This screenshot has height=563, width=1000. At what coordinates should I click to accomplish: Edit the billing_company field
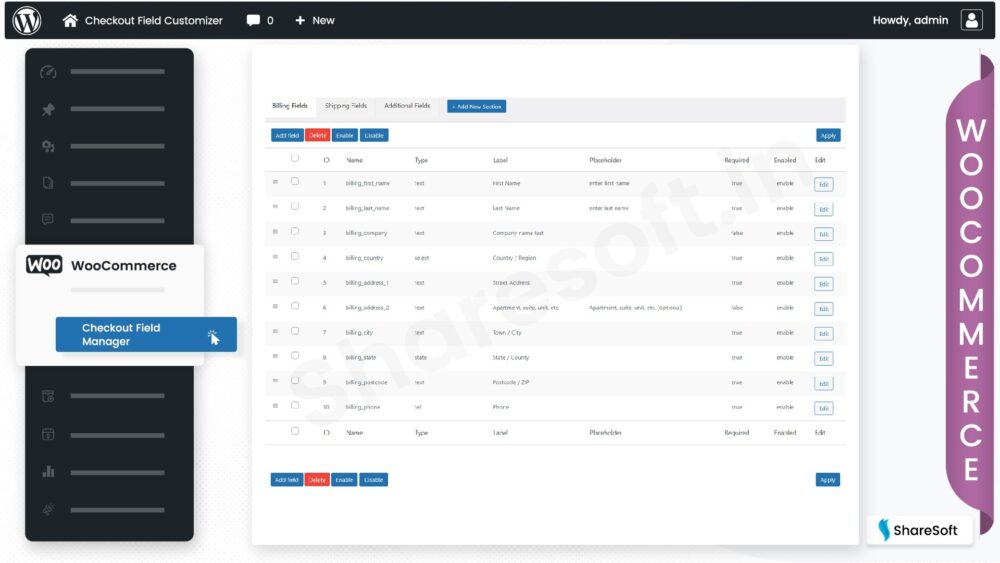[823, 234]
